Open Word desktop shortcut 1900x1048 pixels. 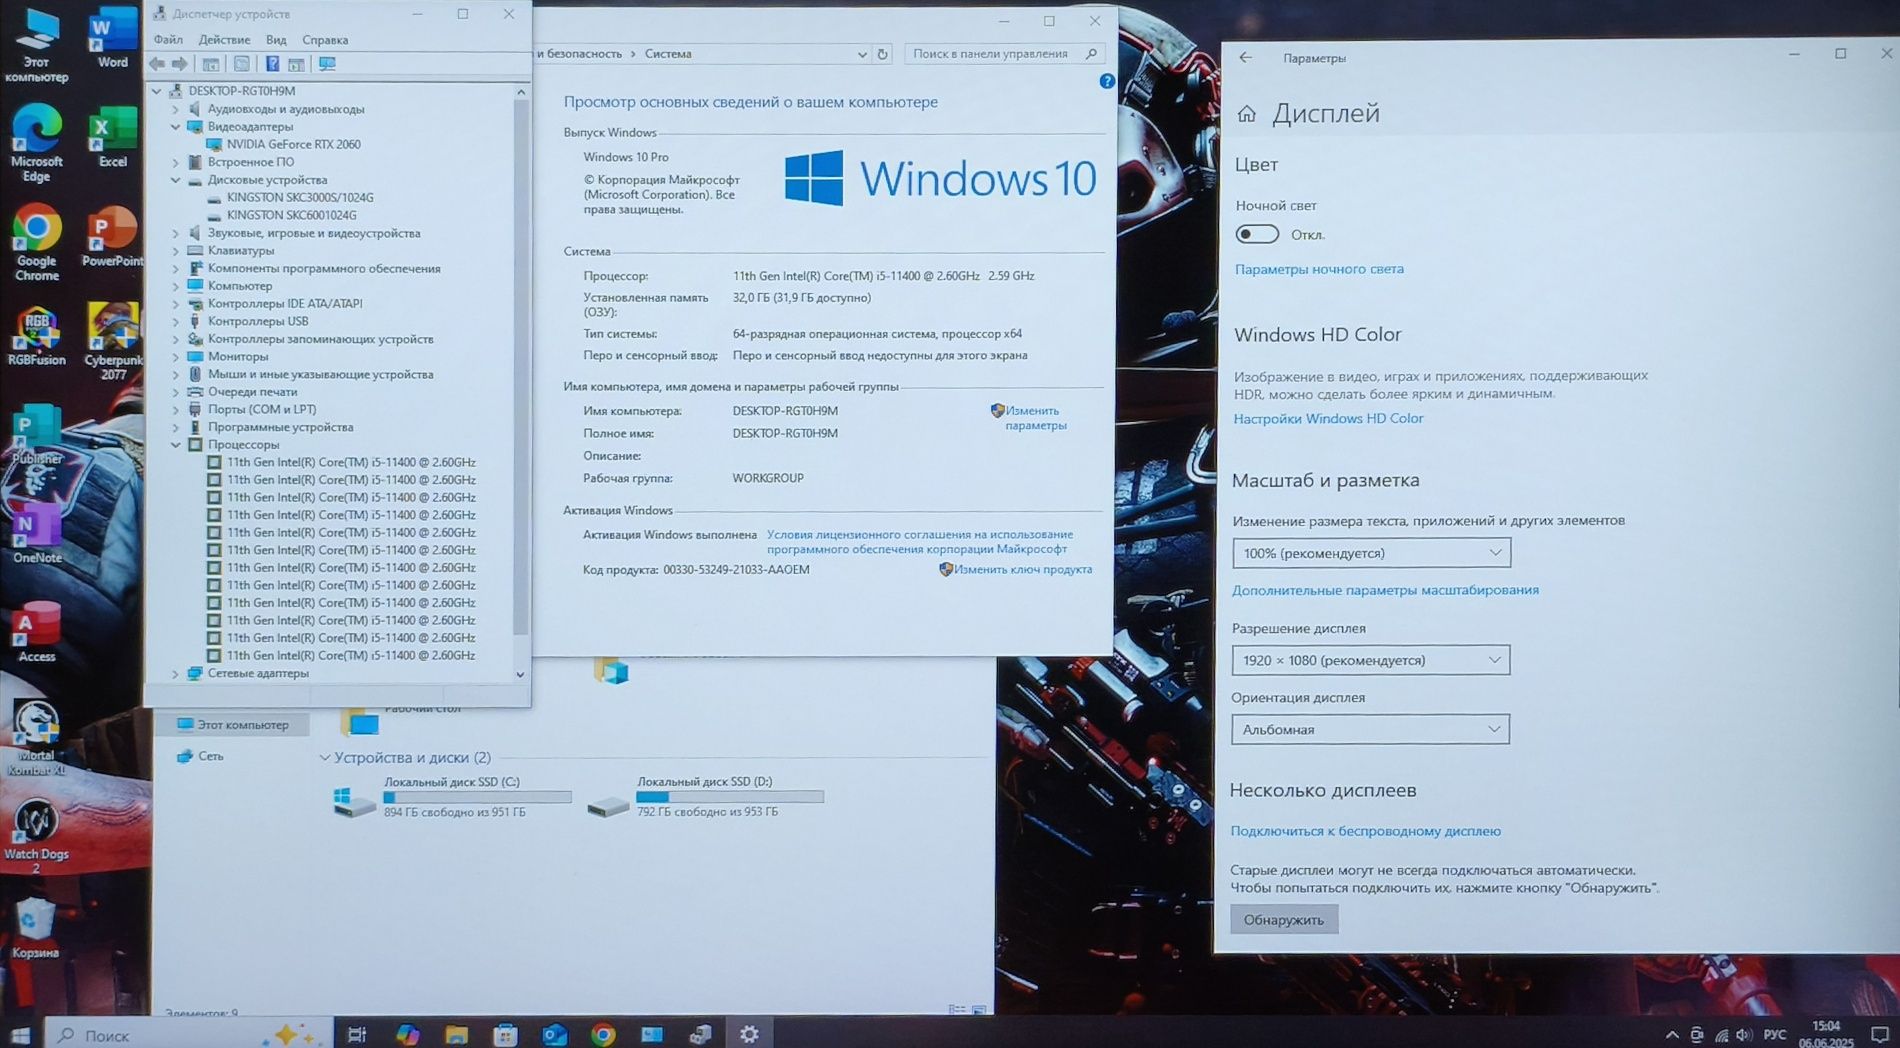pos(112,36)
